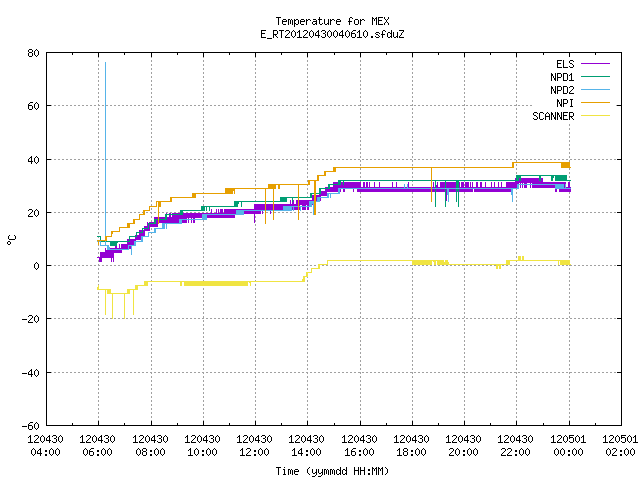Click the NPD1 legend label

pos(562,77)
